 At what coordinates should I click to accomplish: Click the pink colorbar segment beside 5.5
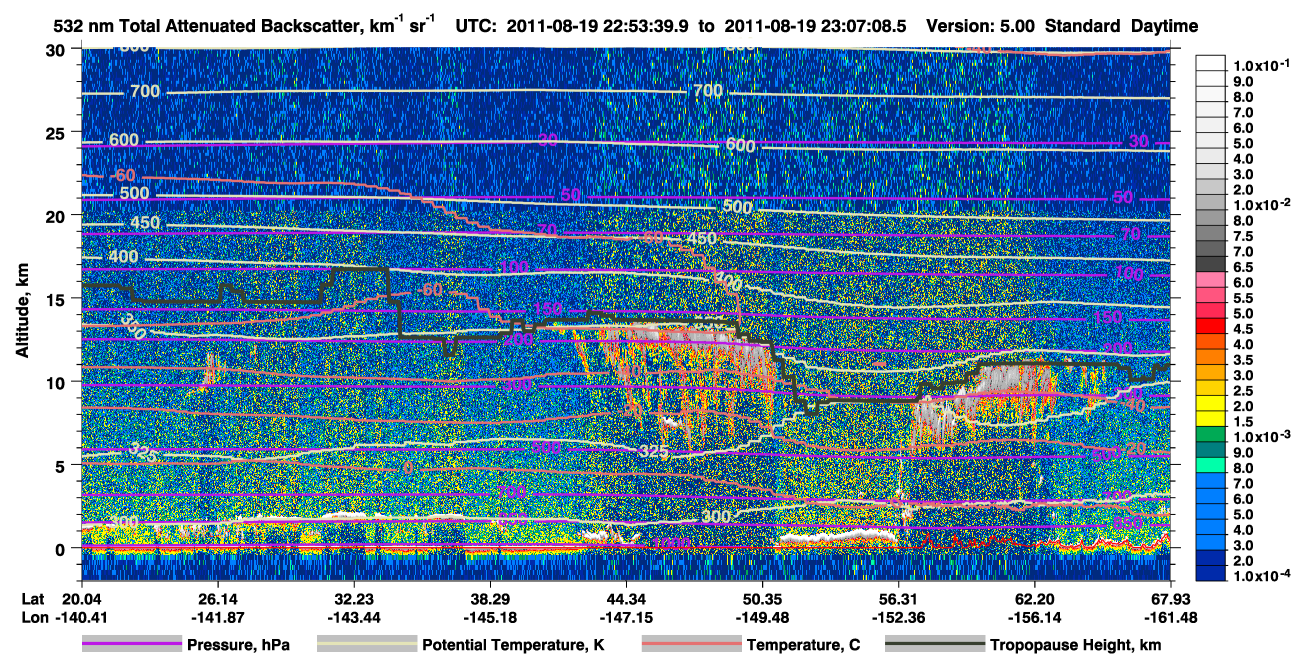[x=1210, y=296]
